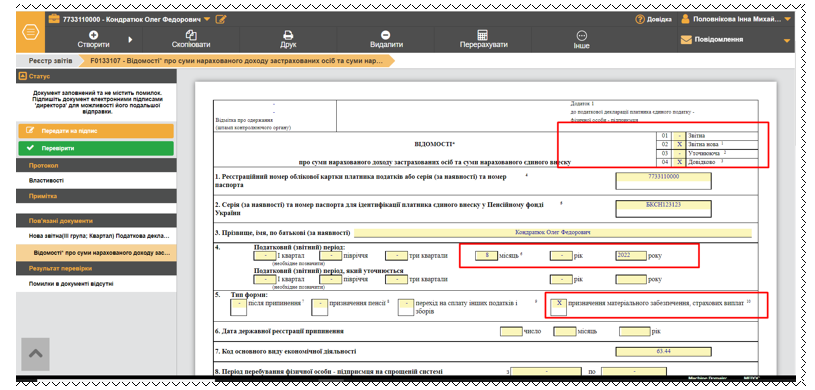This screenshot has height=390, width=815.
Task: Expand the taxpayer selector dropdown arrow
Action: click(x=206, y=19)
